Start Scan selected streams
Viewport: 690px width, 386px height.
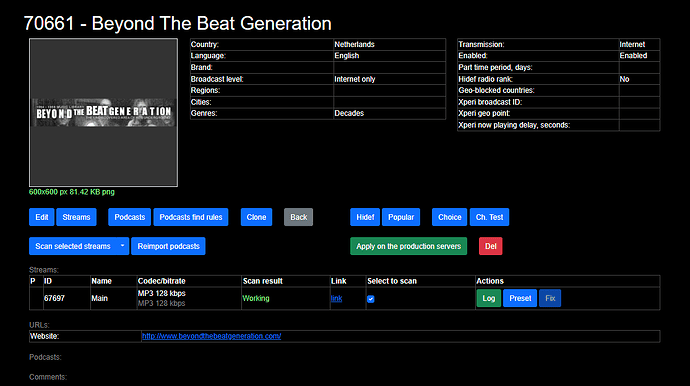click(x=73, y=246)
